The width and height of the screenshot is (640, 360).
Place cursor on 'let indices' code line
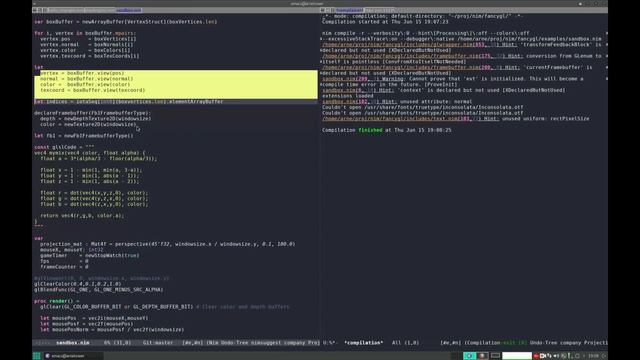point(129,102)
